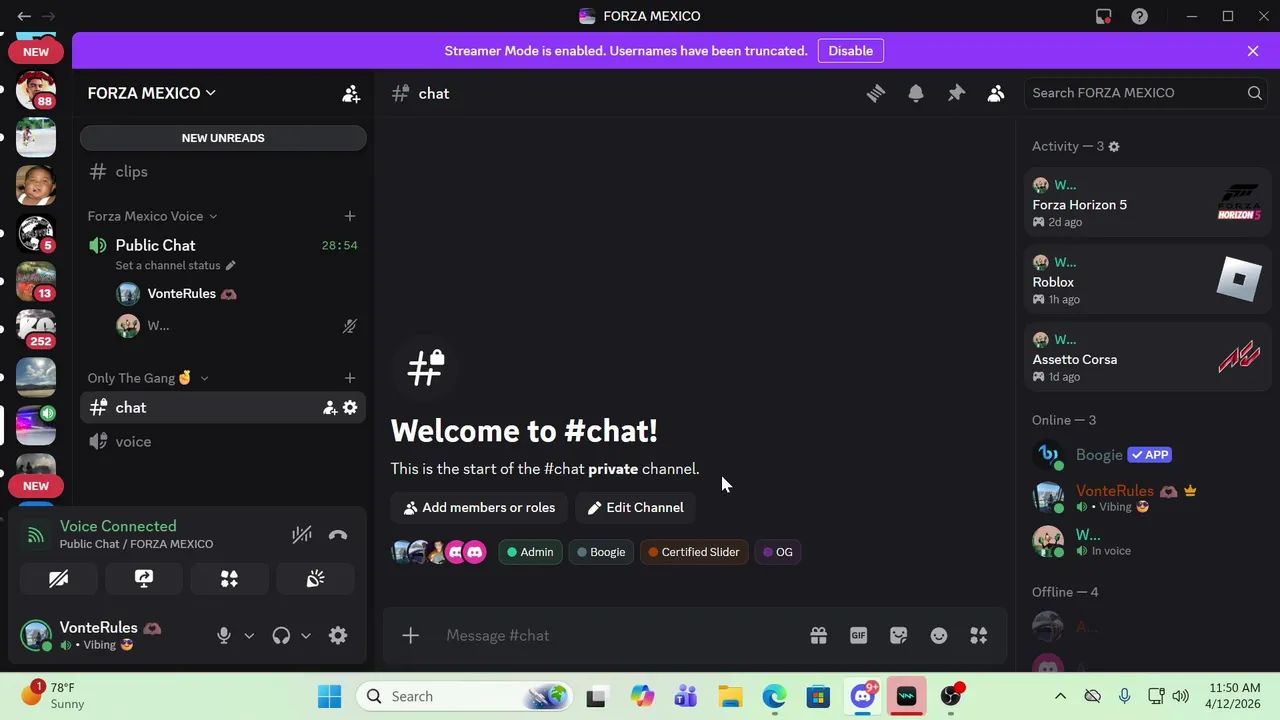Go back with title bar arrow
Image resolution: width=1280 pixels, height=720 pixels.
click(x=24, y=16)
